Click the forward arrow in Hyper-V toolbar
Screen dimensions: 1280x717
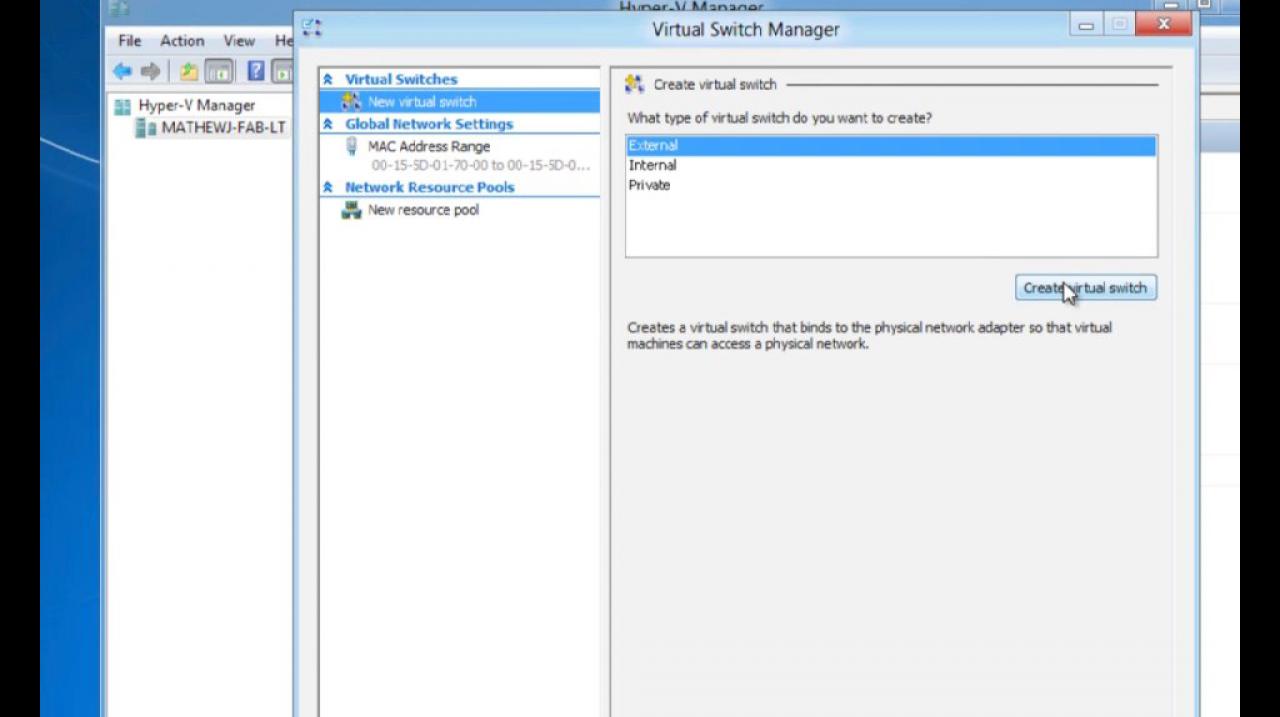tap(151, 71)
